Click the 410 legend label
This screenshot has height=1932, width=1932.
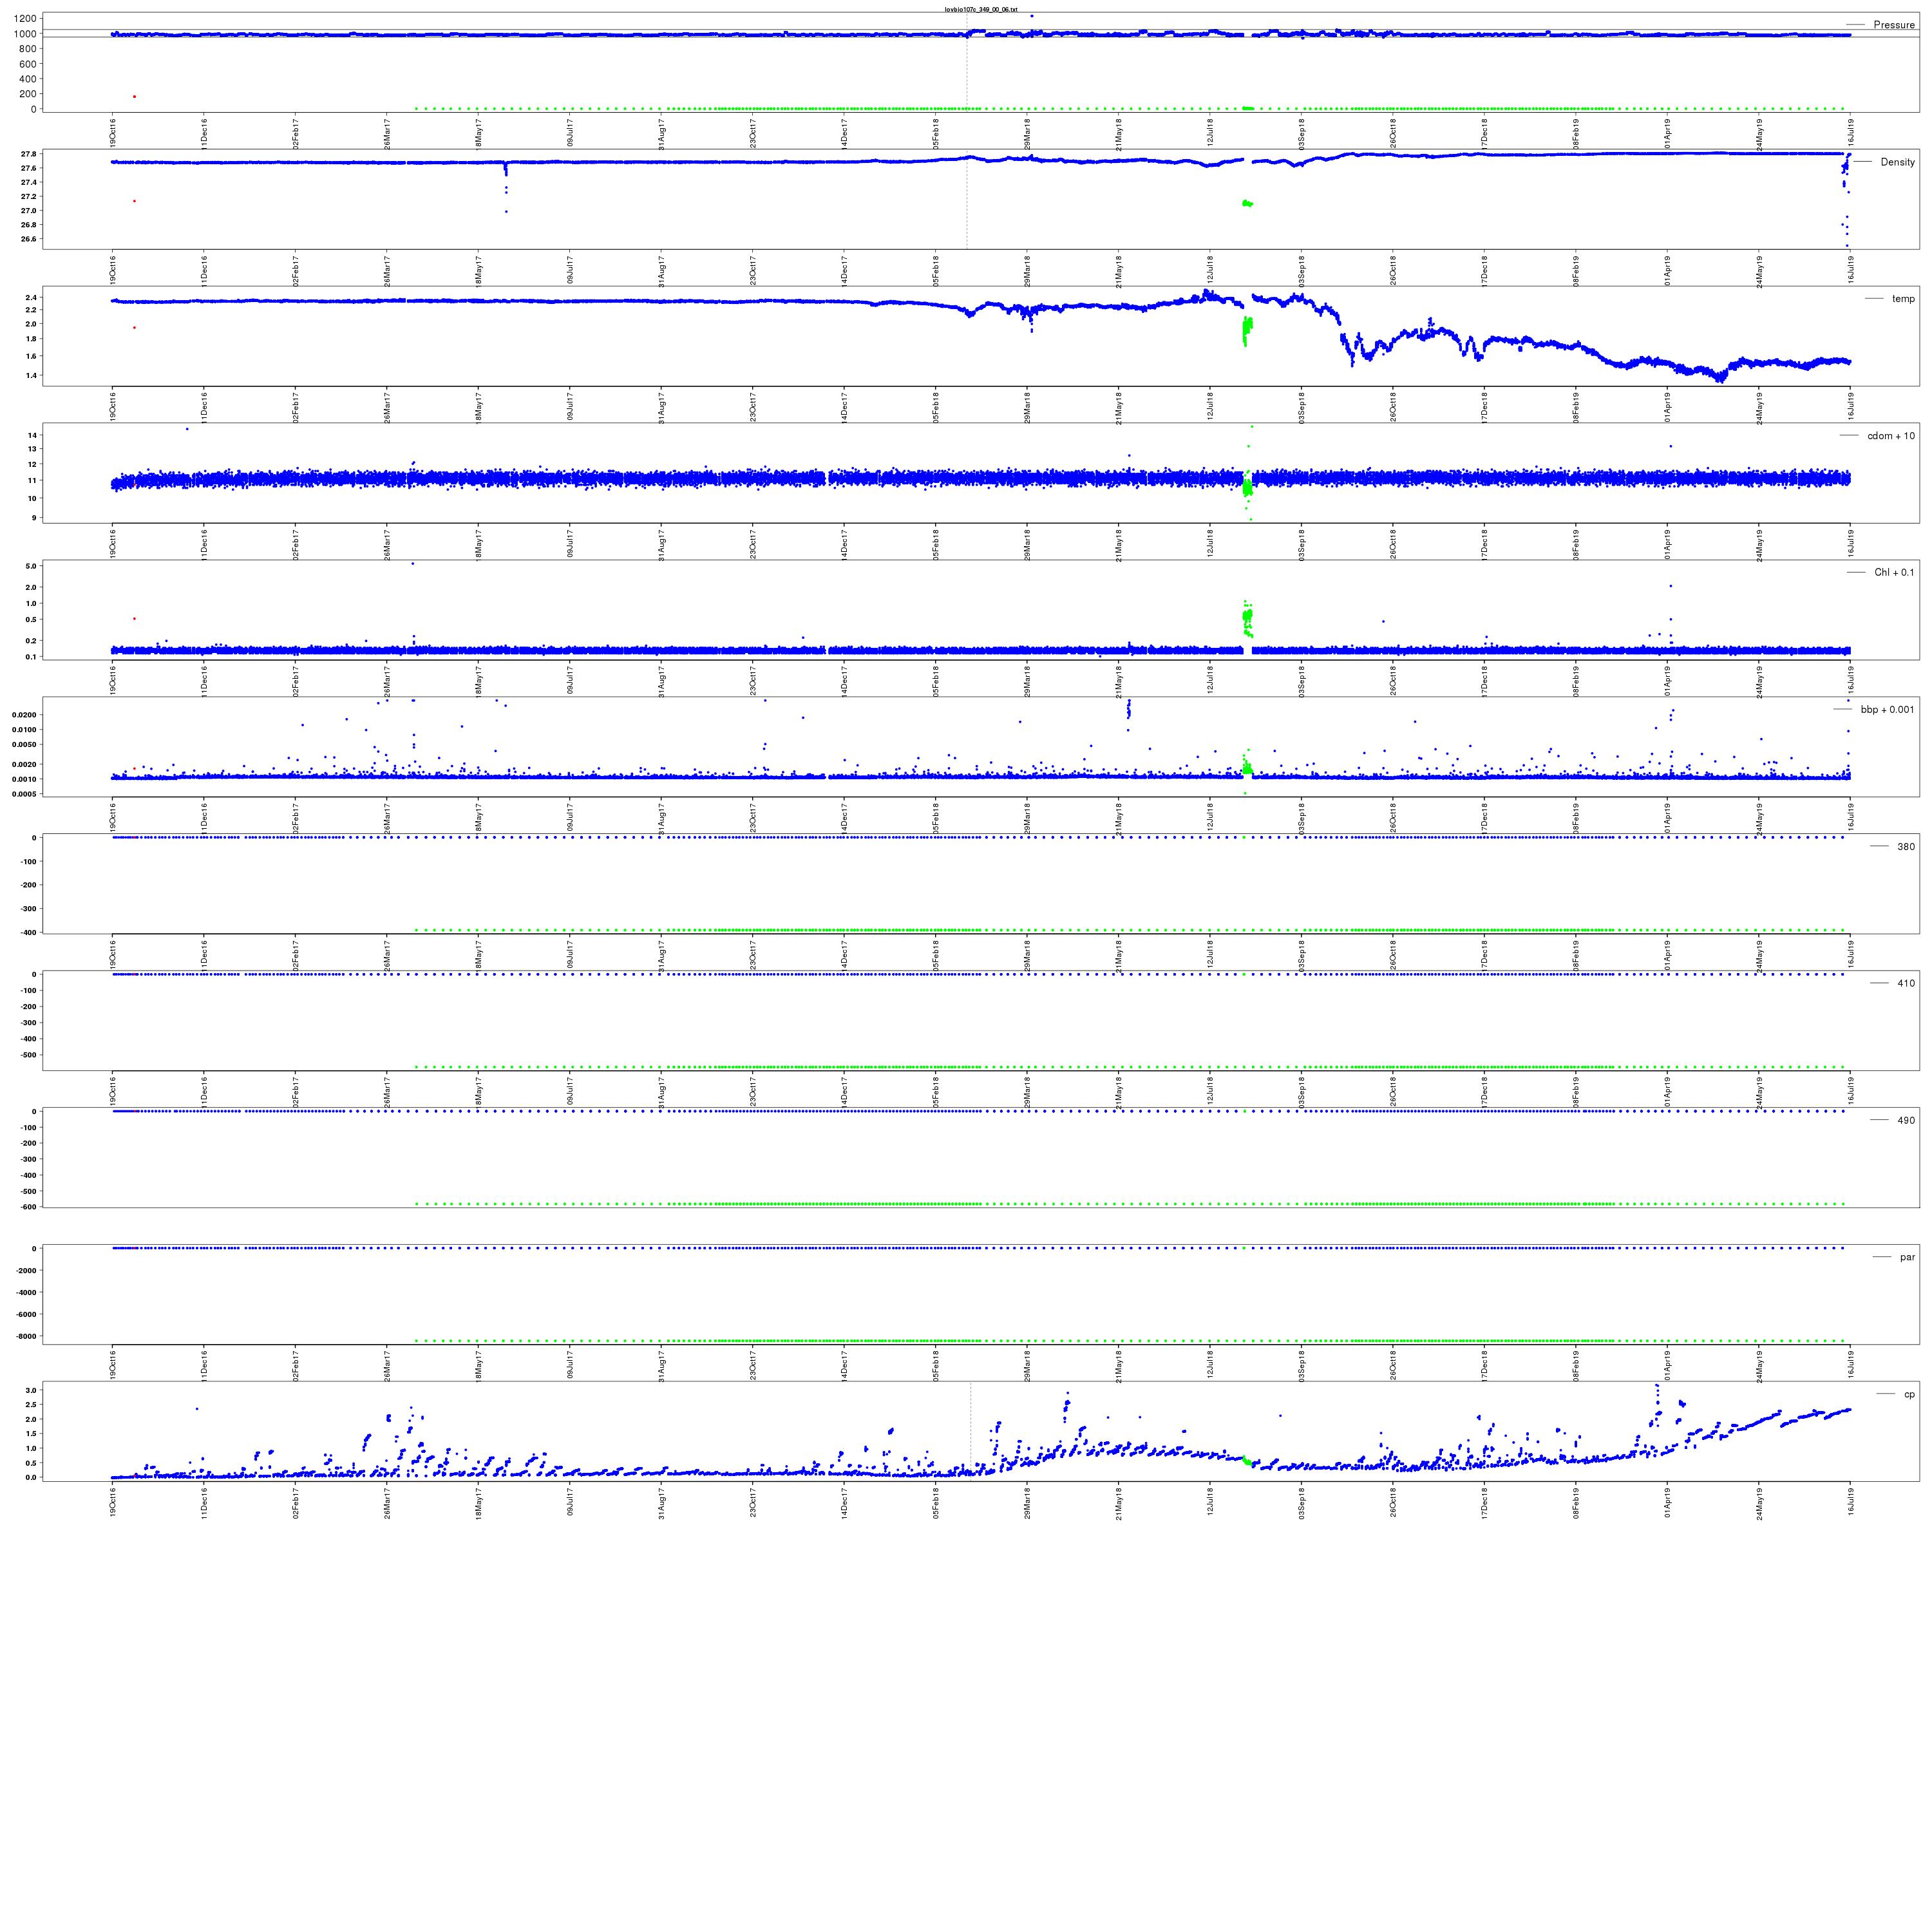point(1906,983)
